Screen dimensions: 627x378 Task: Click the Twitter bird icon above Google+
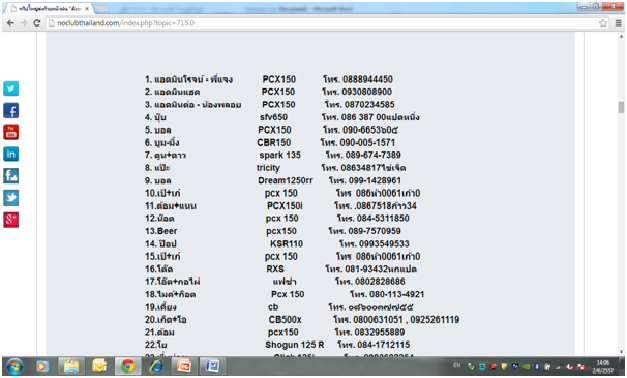click(x=11, y=198)
